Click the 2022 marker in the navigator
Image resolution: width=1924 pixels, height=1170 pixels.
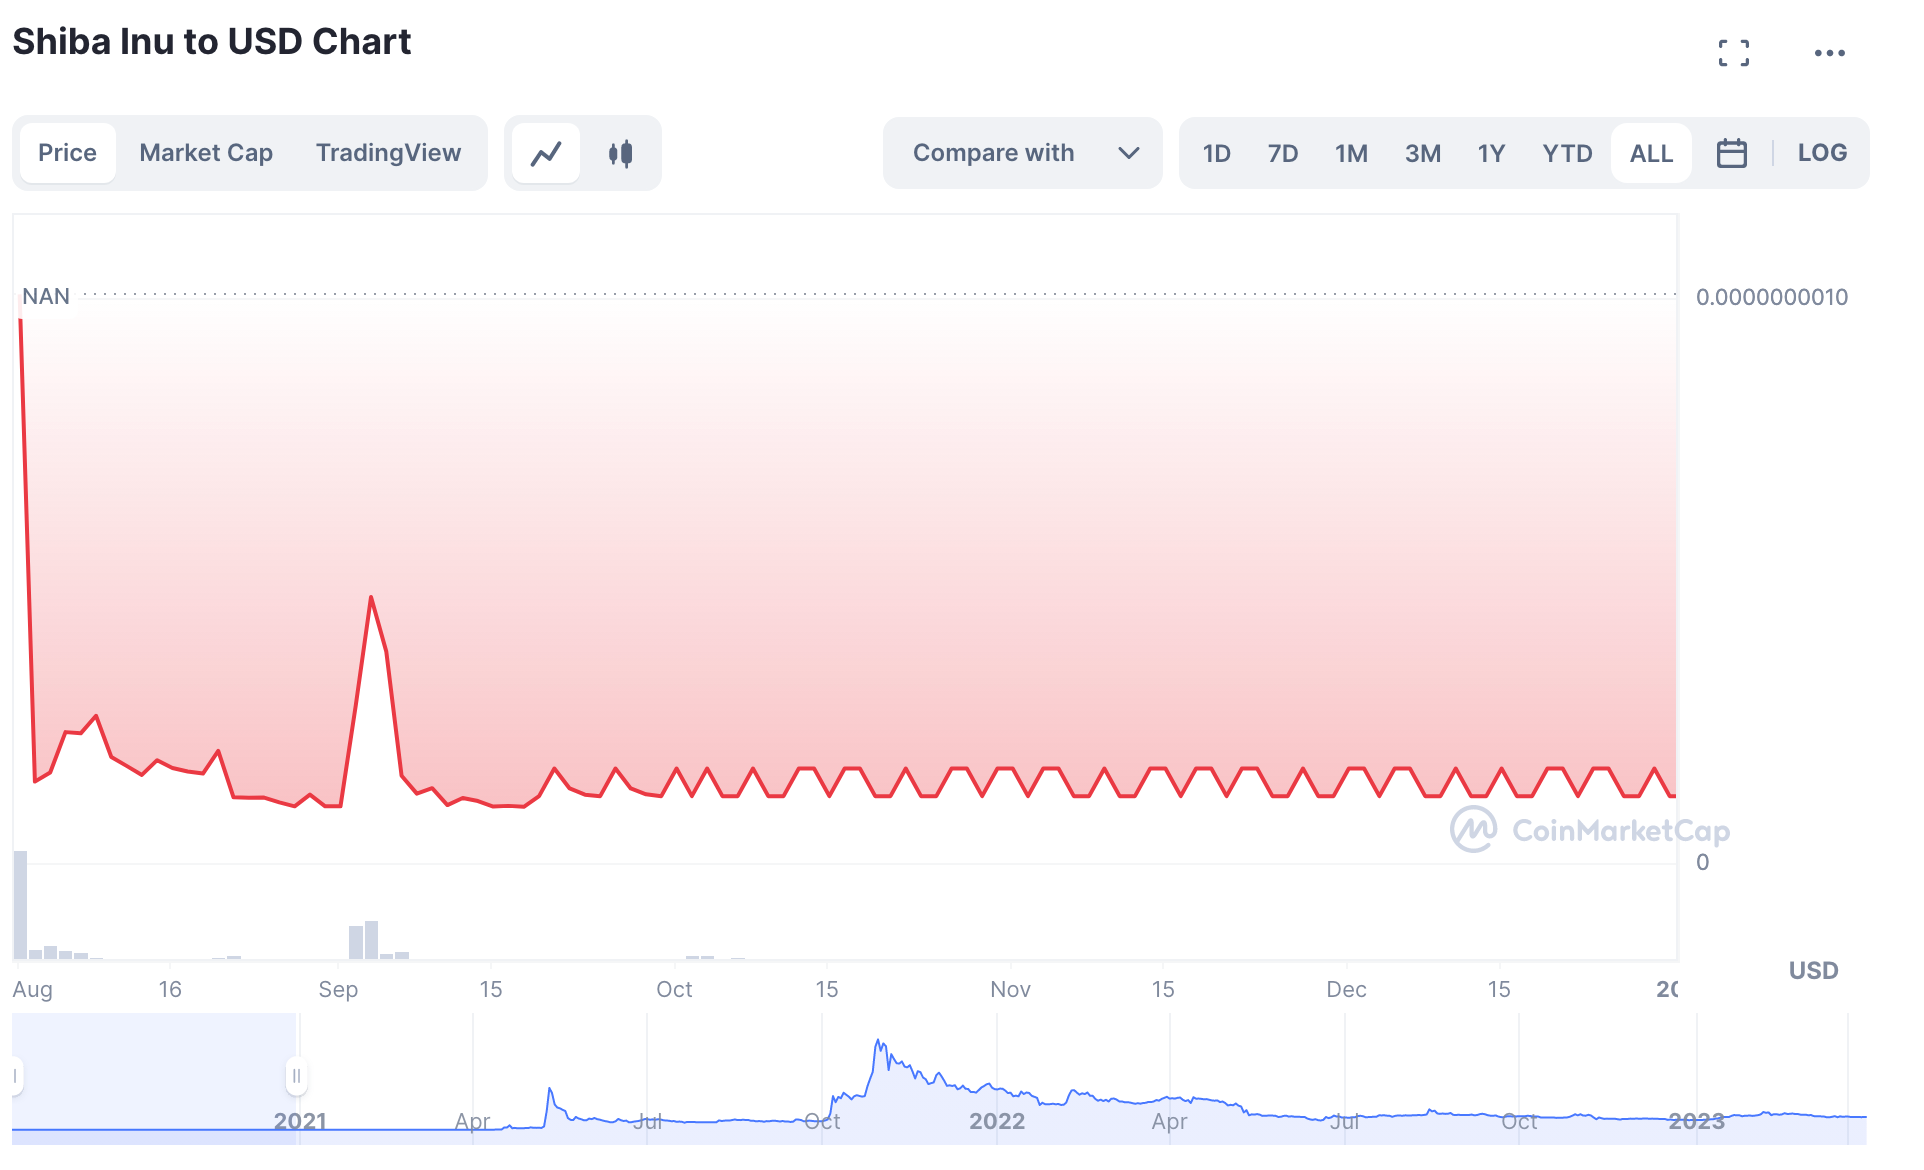[x=997, y=1121]
